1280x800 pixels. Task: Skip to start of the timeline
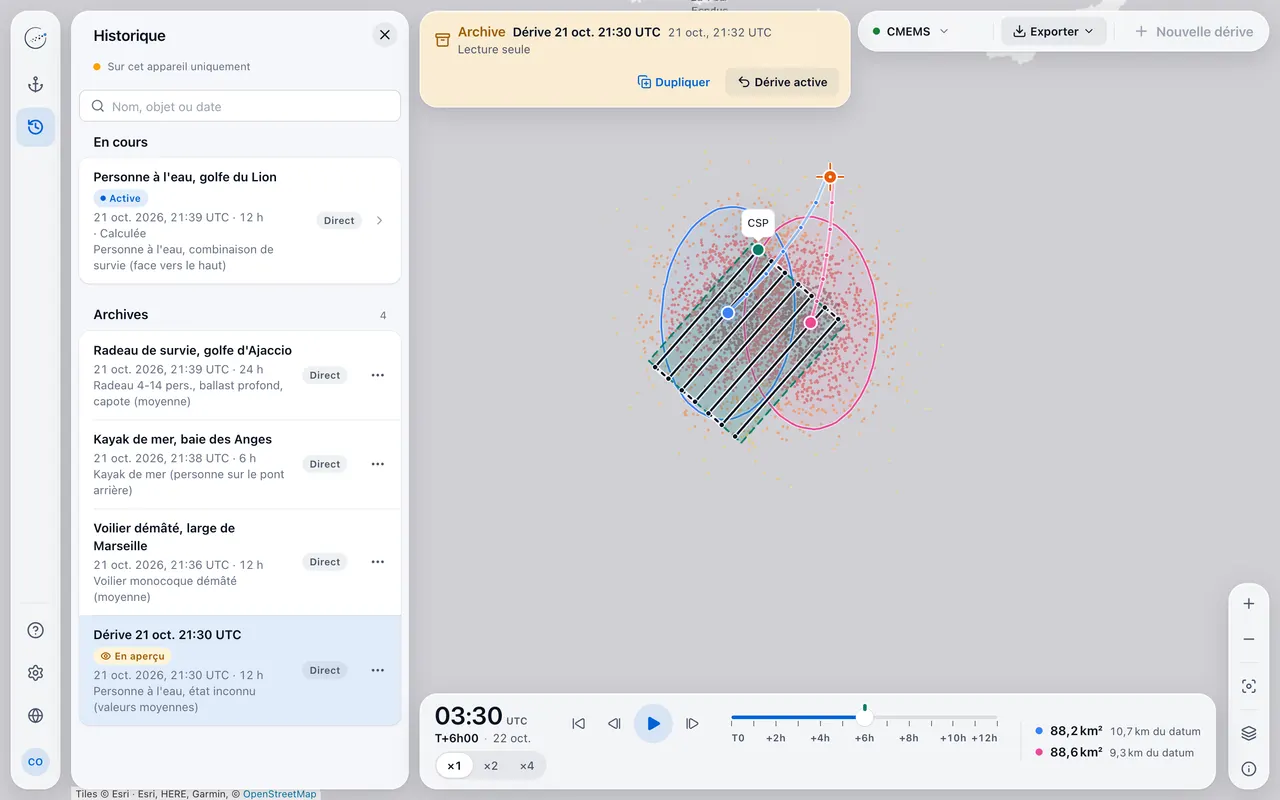tap(578, 723)
